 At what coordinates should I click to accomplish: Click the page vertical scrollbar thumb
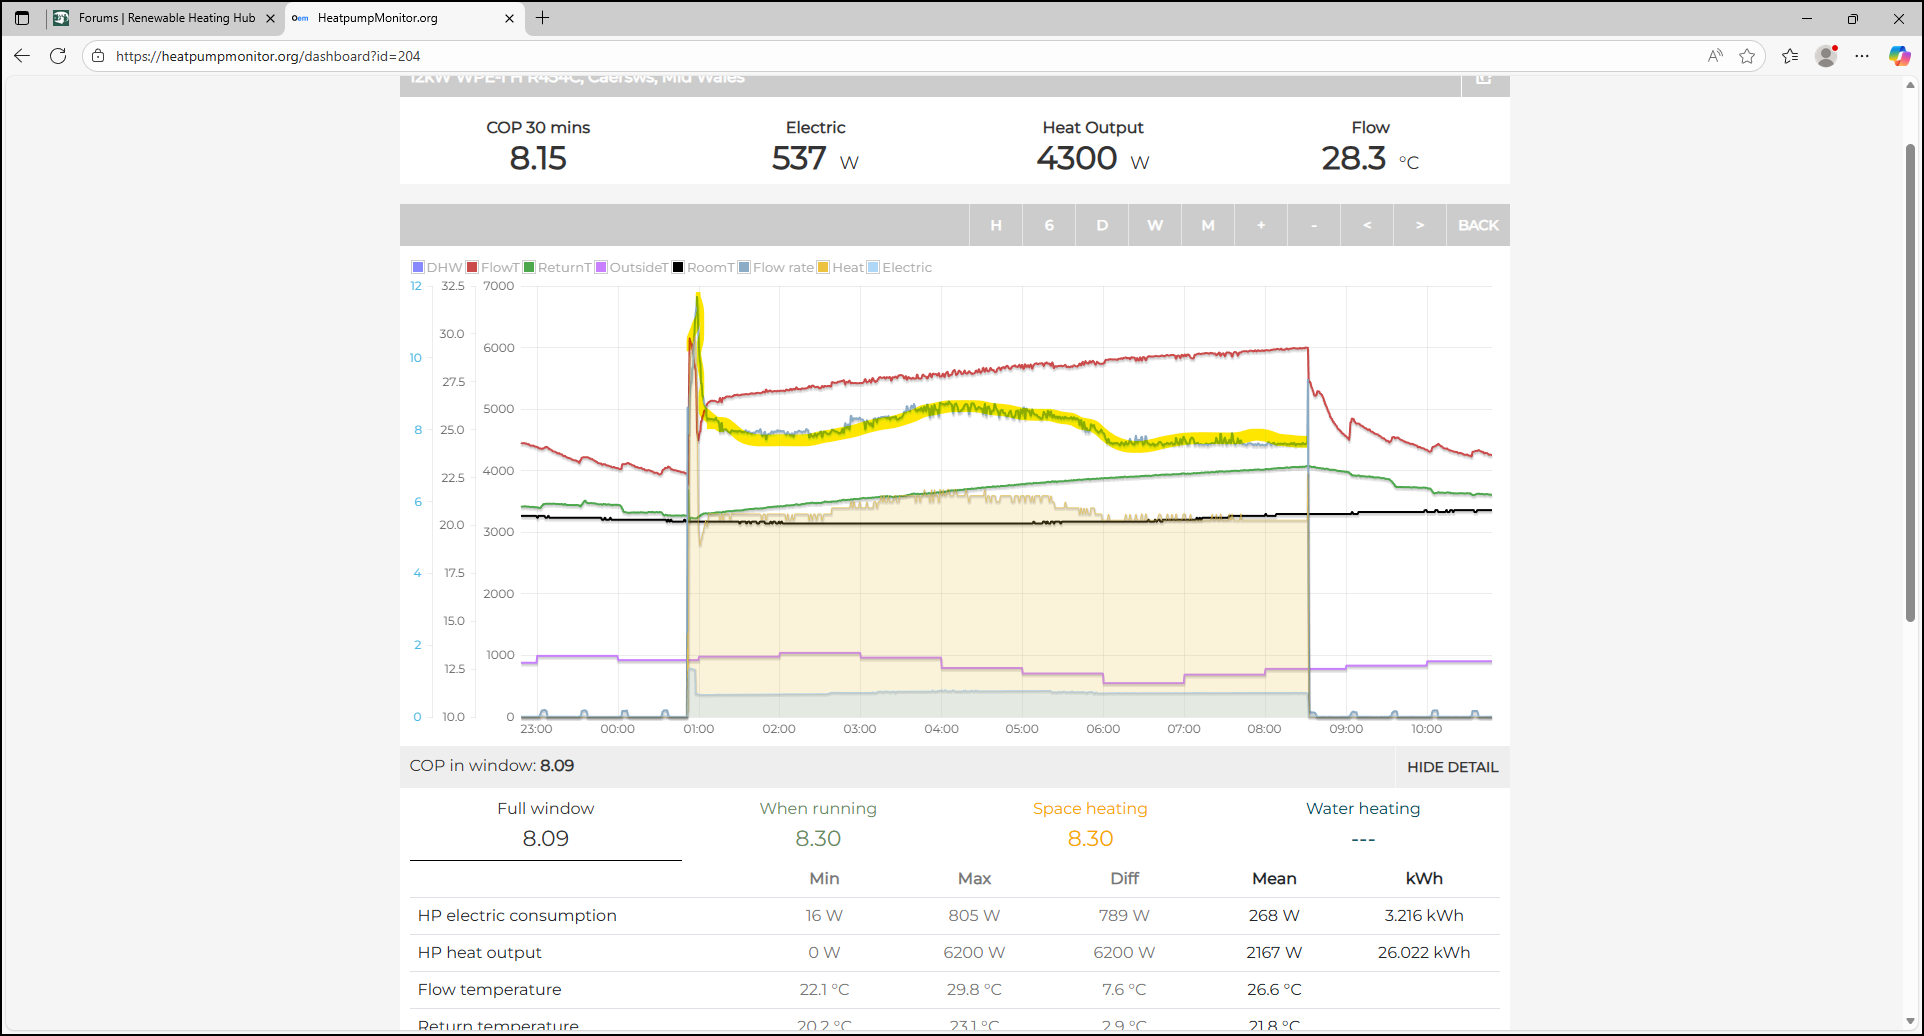pos(1910,380)
